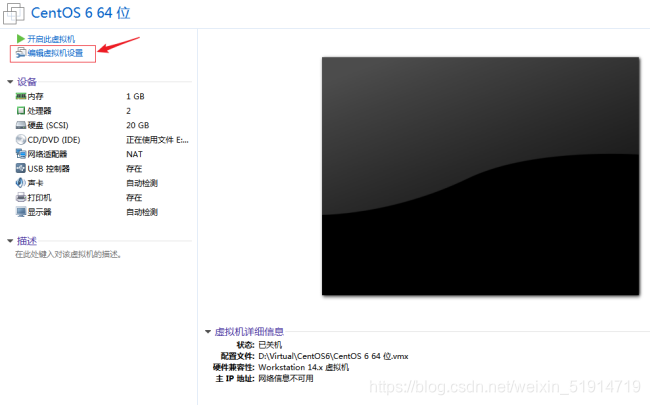Click the CentOS virtual machine title icon

click(x=14, y=13)
